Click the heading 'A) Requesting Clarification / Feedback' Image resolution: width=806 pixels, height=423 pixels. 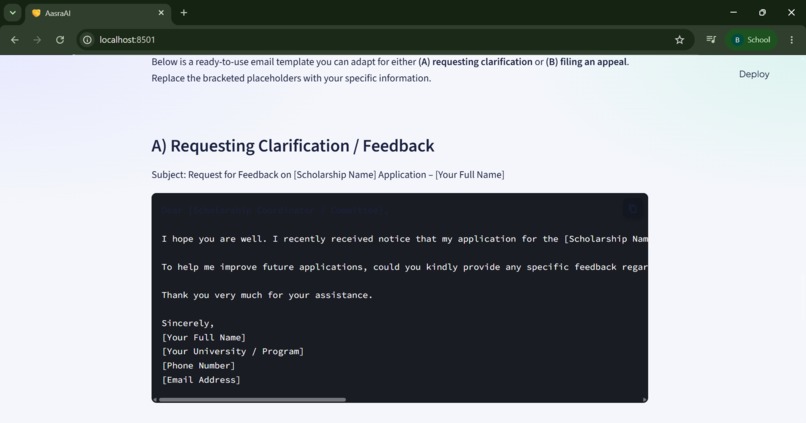pos(292,146)
